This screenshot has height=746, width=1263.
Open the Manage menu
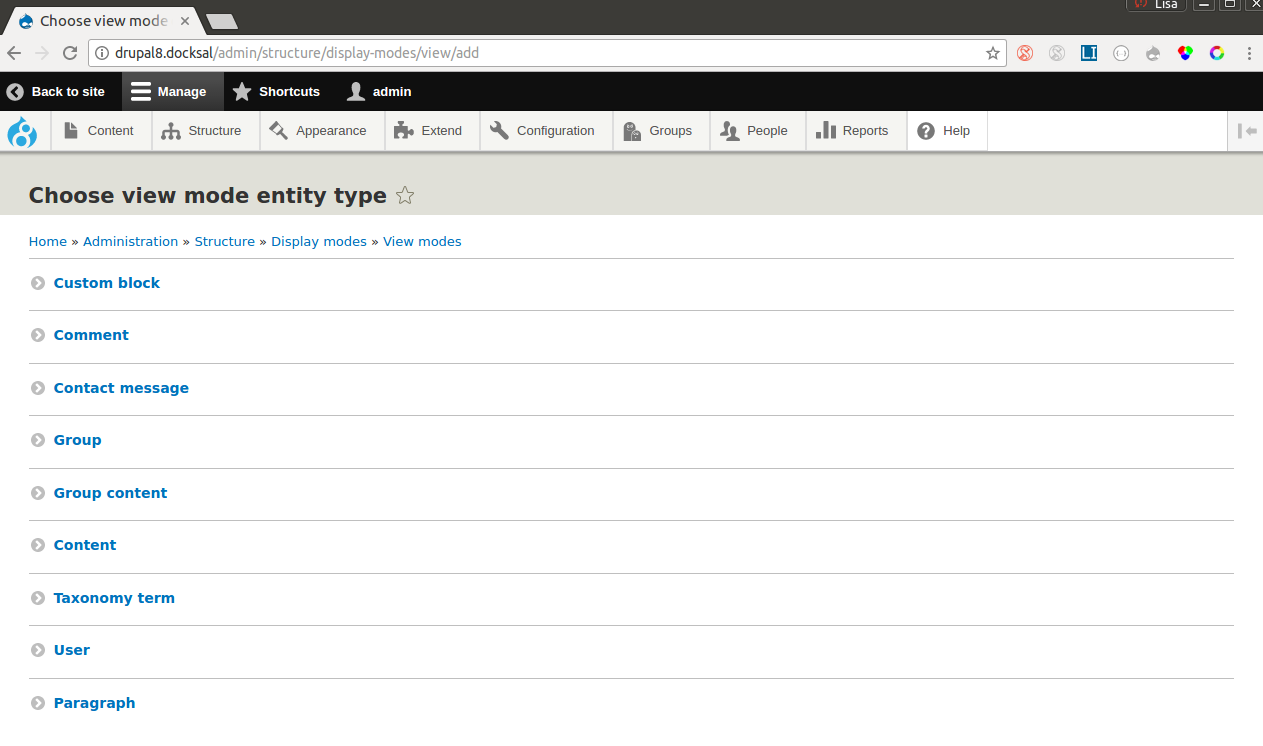tap(172, 91)
